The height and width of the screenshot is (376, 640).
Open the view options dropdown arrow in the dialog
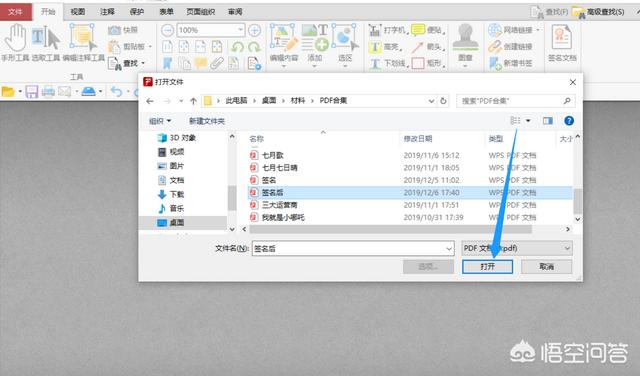point(528,121)
